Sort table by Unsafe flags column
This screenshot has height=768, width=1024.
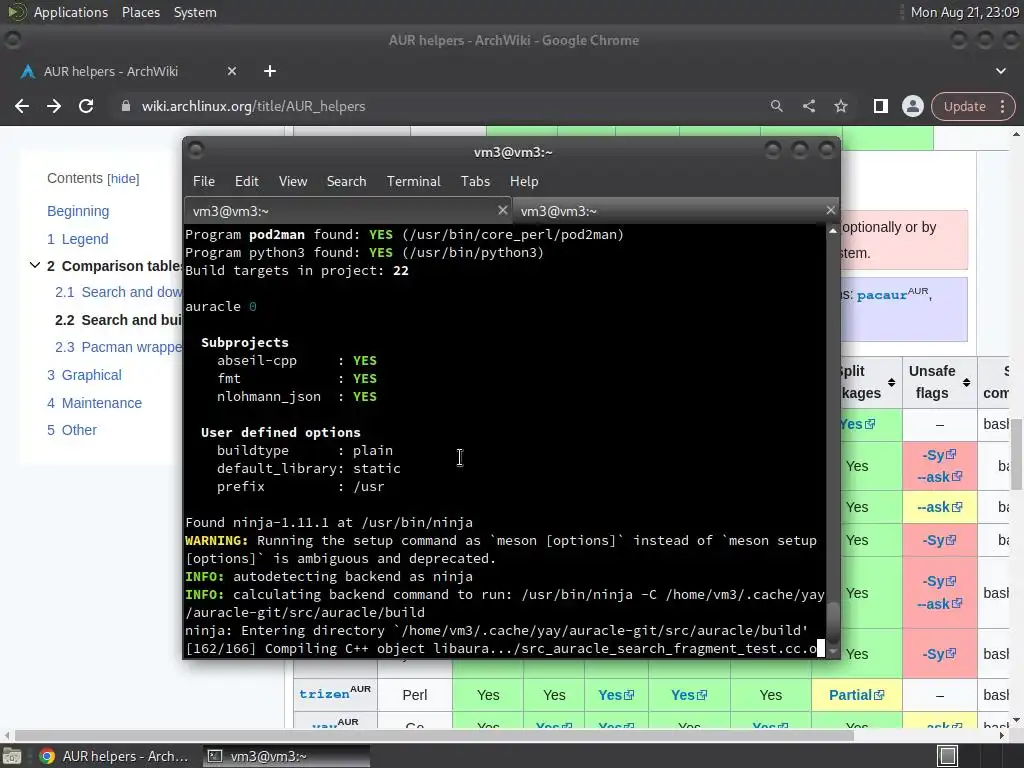pos(966,383)
